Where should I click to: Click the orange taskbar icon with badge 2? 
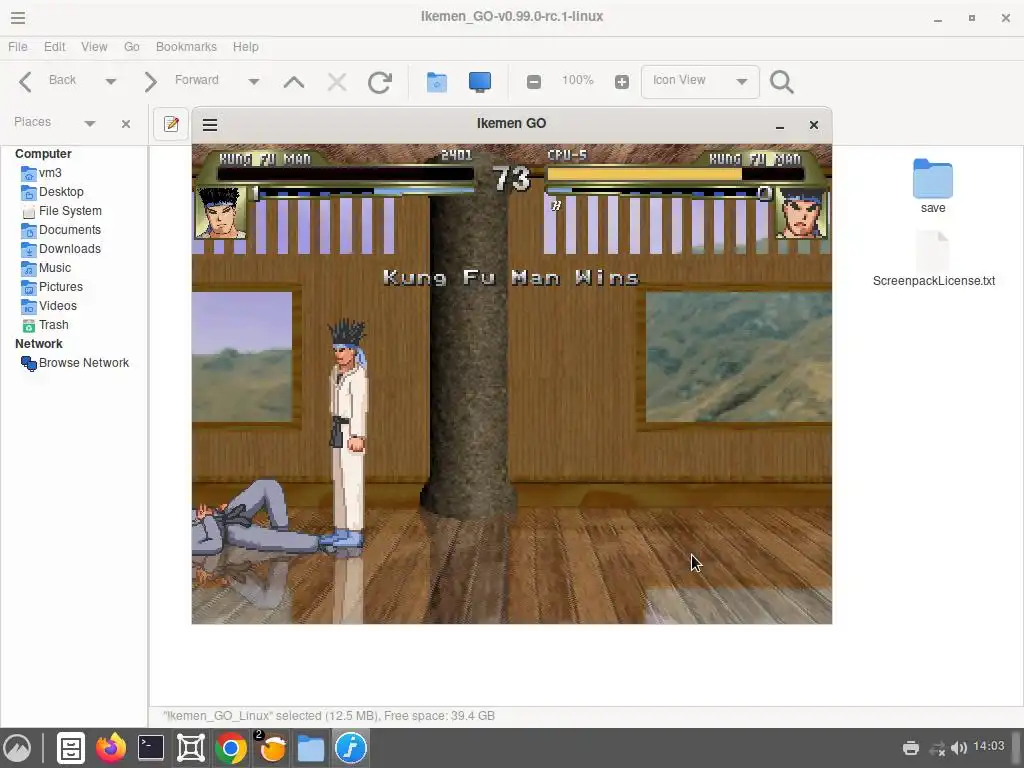coord(272,748)
